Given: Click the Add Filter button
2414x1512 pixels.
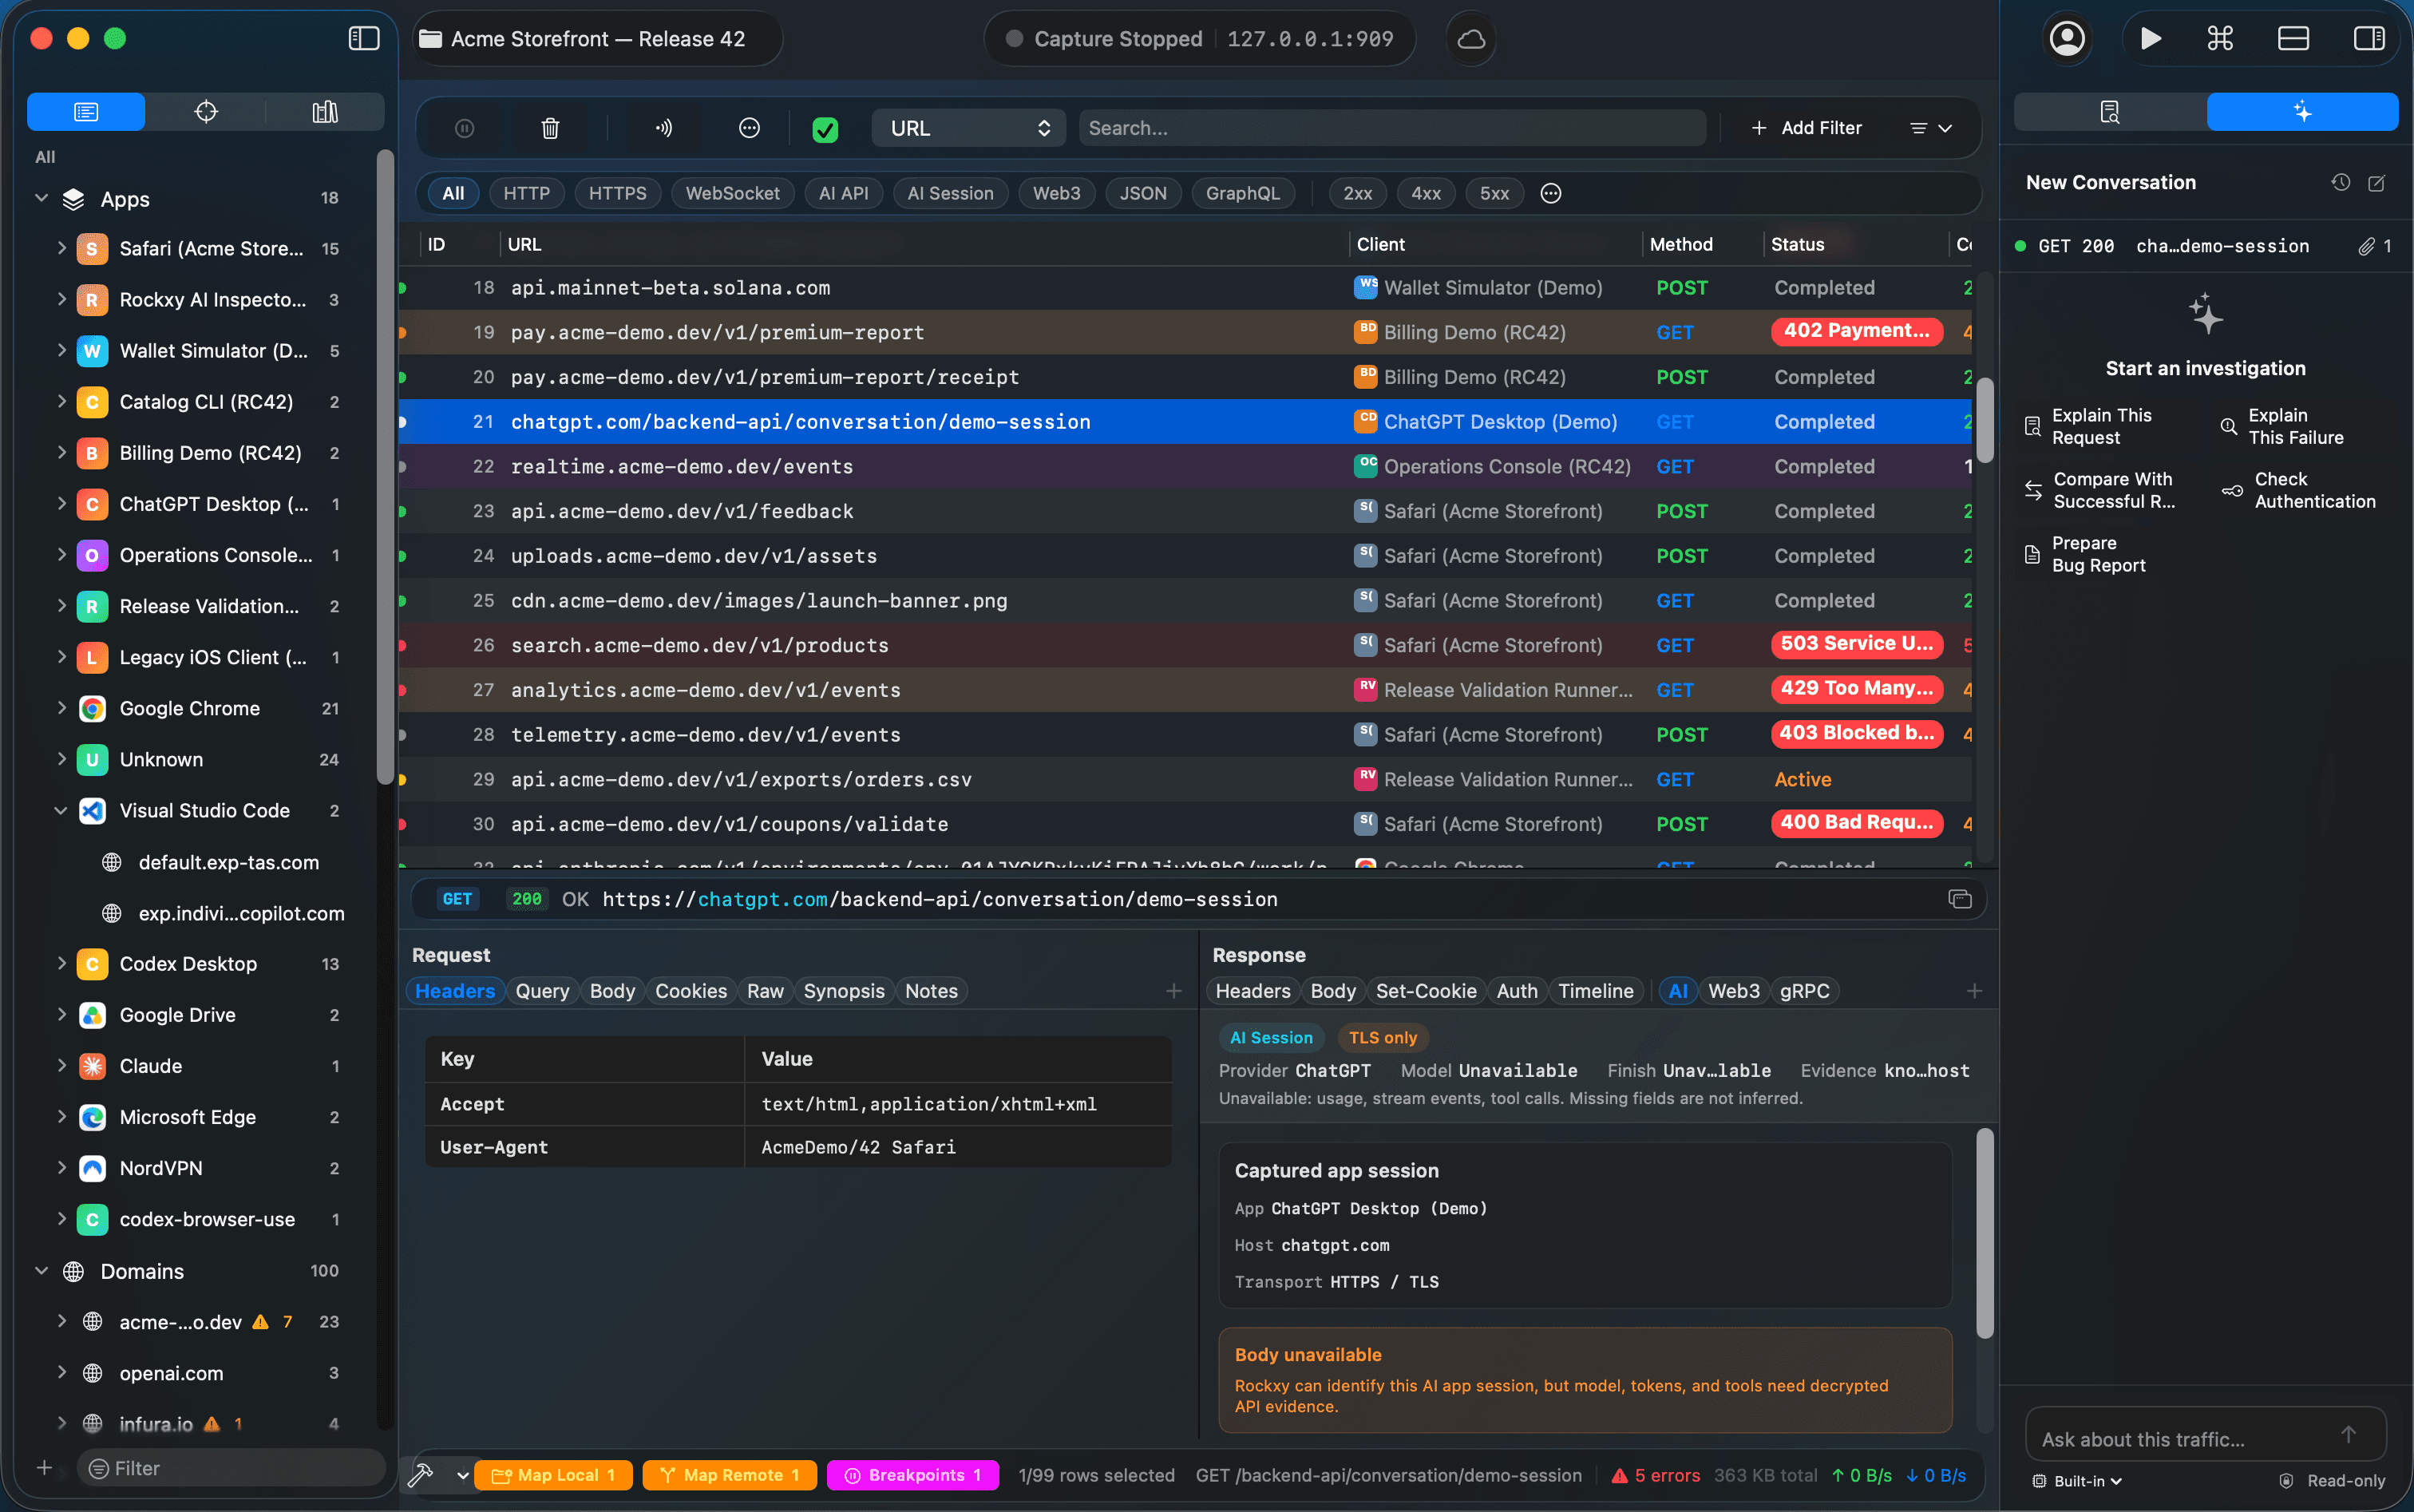Looking at the screenshot, I should [x=1806, y=128].
